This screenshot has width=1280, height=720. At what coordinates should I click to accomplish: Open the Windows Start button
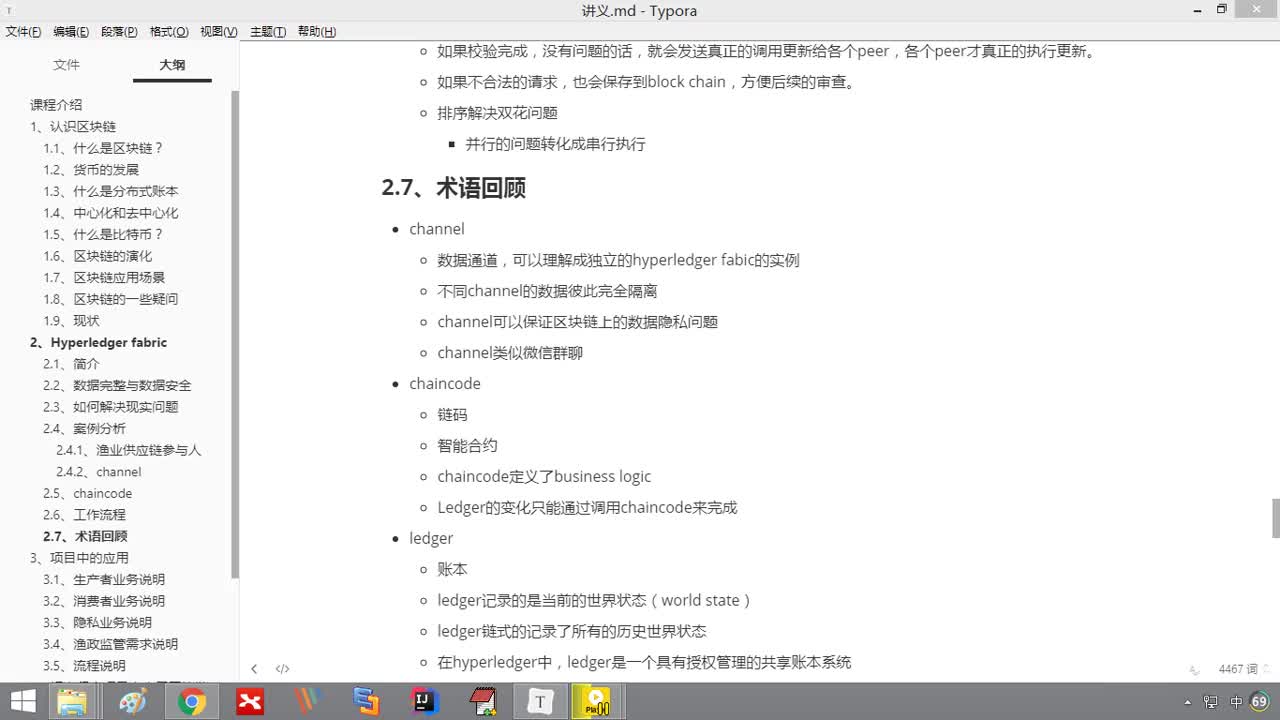(x=22, y=702)
